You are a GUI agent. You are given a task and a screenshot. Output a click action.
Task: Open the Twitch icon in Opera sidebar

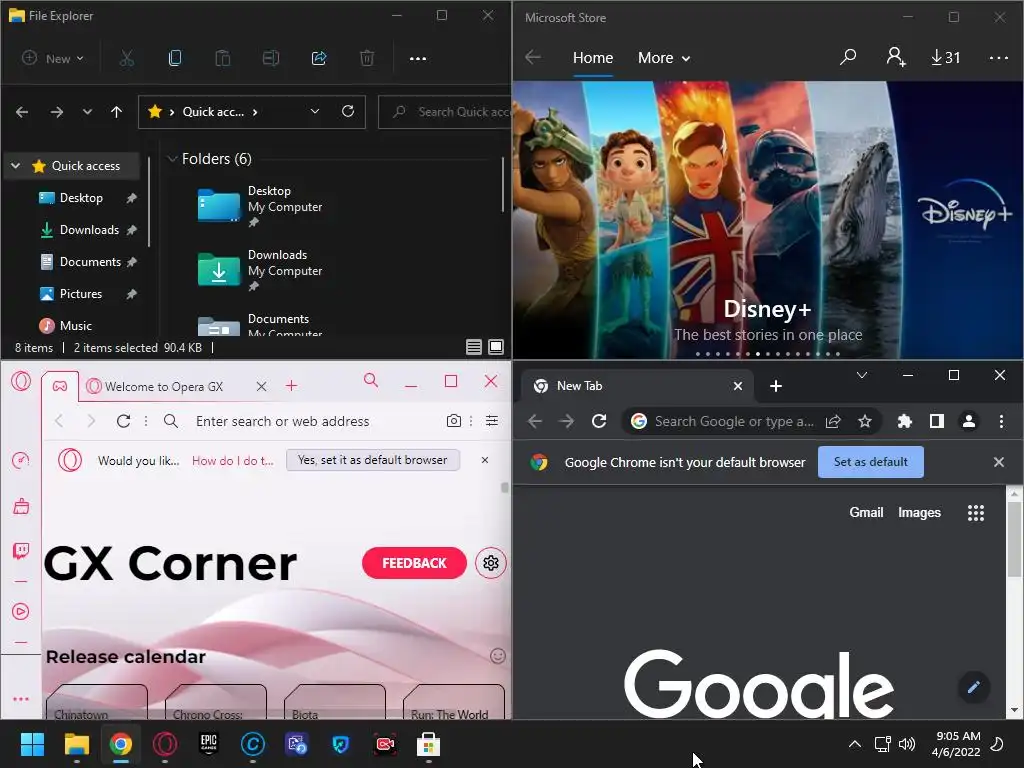coord(21,551)
